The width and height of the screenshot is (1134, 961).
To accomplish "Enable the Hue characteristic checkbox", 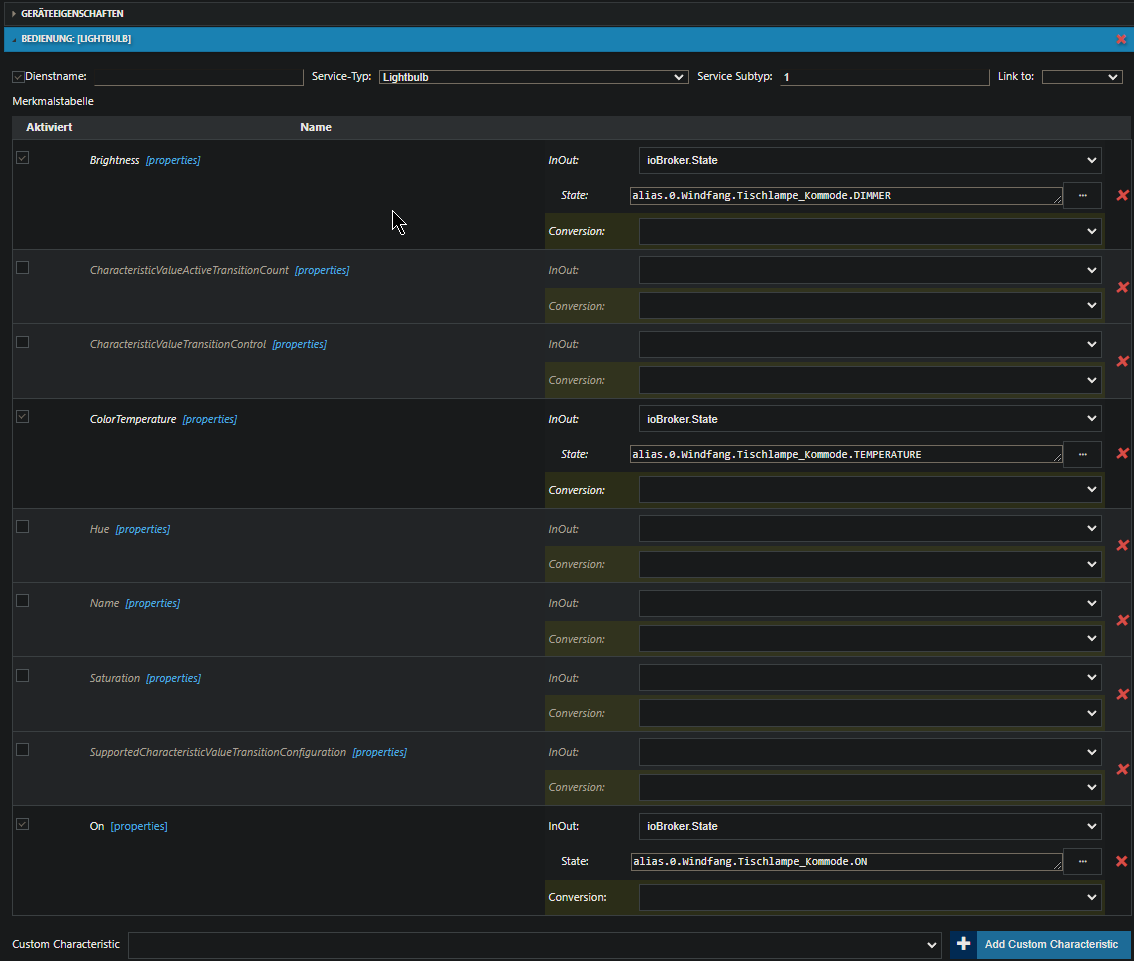I will pos(22,527).
